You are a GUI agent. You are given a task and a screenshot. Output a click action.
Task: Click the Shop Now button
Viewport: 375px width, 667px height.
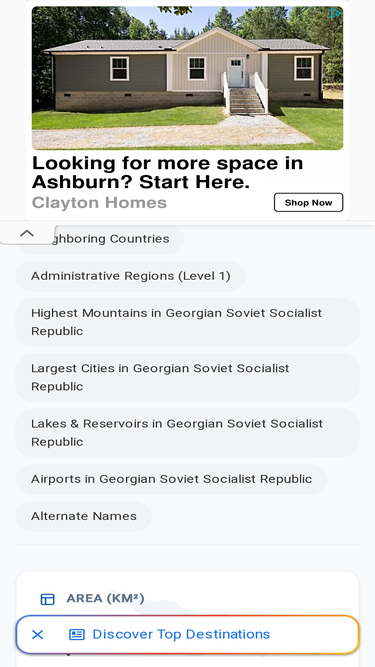click(308, 202)
